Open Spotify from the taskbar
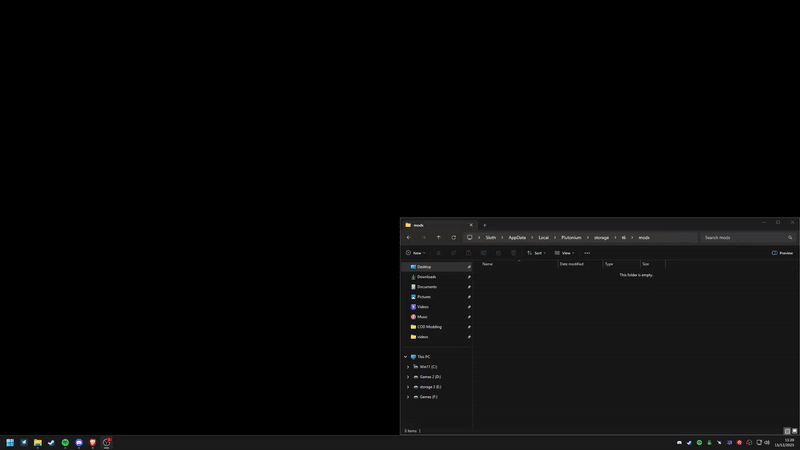The height and width of the screenshot is (450, 800). pos(65,443)
